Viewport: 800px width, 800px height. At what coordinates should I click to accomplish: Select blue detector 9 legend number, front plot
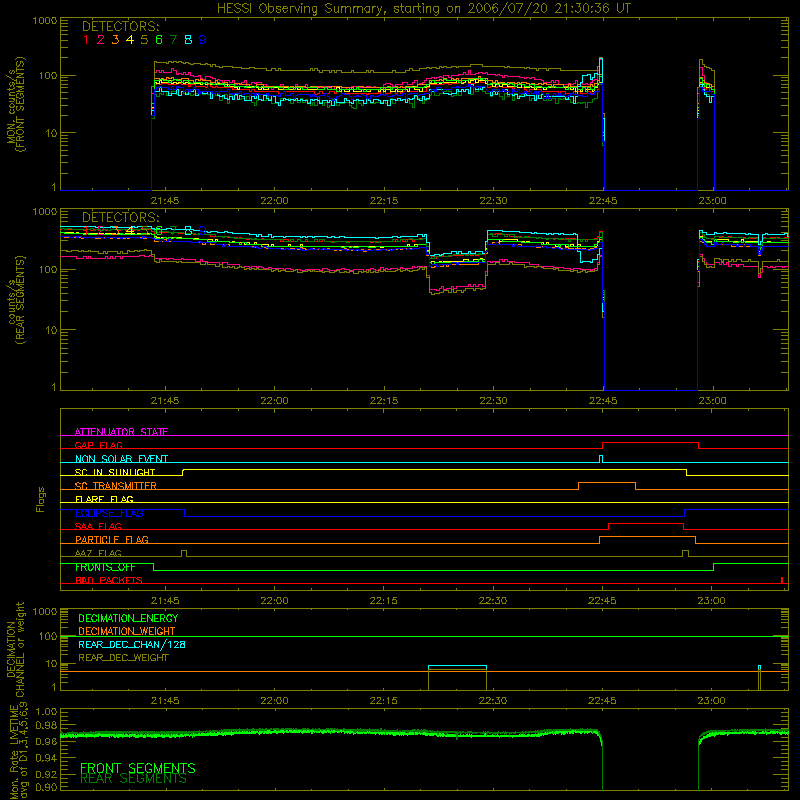pyautogui.click(x=203, y=40)
